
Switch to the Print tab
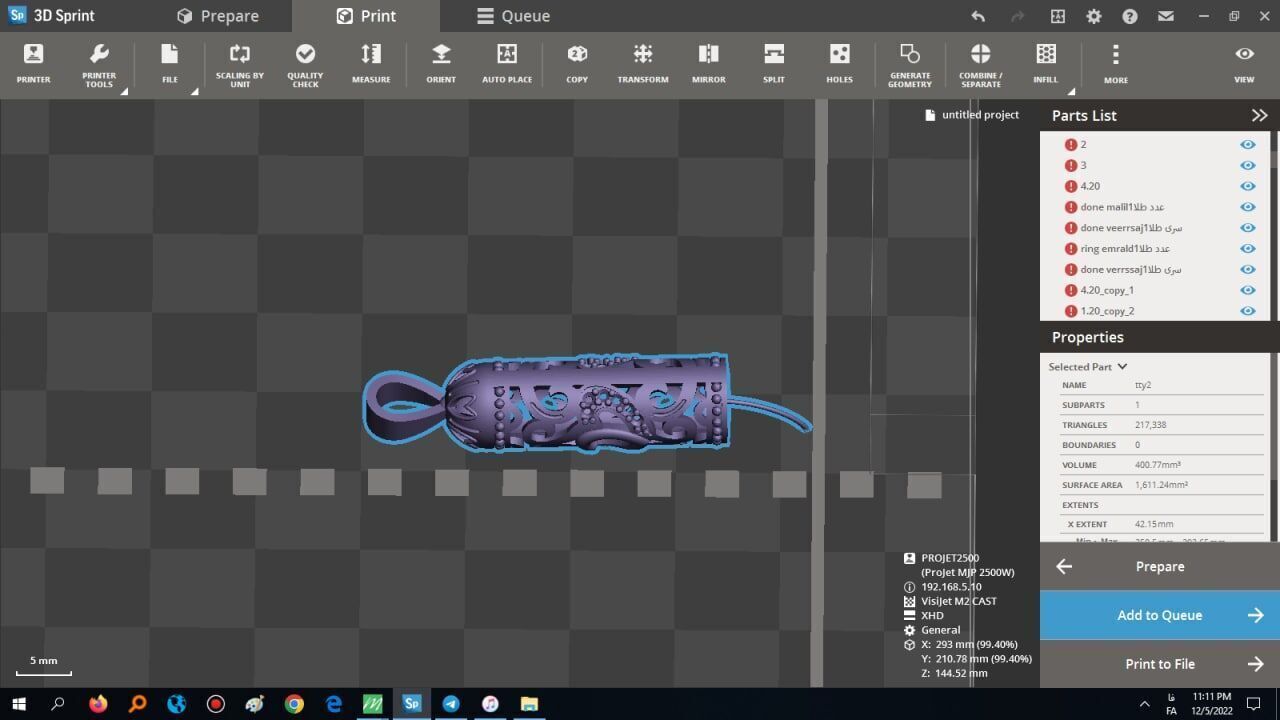pyautogui.click(x=366, y=16)
